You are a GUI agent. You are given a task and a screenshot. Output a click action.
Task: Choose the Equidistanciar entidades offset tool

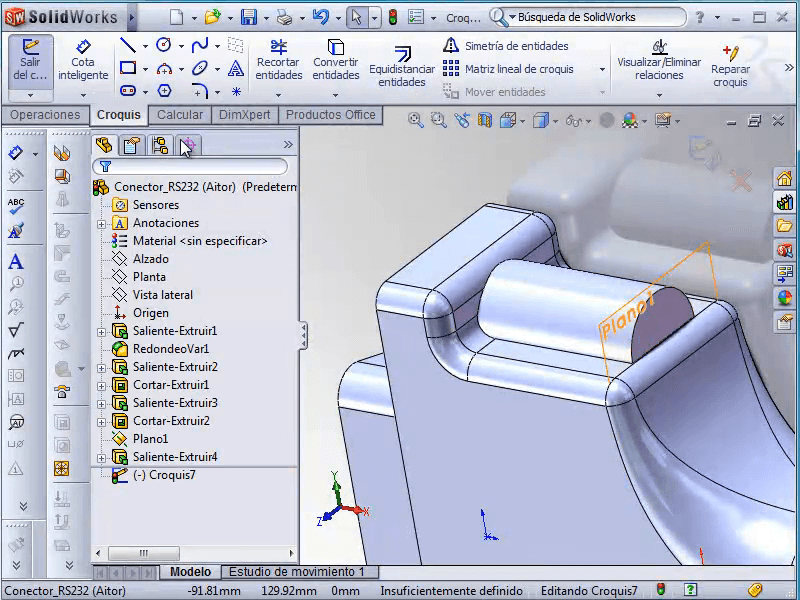click(x=402, y=66)
